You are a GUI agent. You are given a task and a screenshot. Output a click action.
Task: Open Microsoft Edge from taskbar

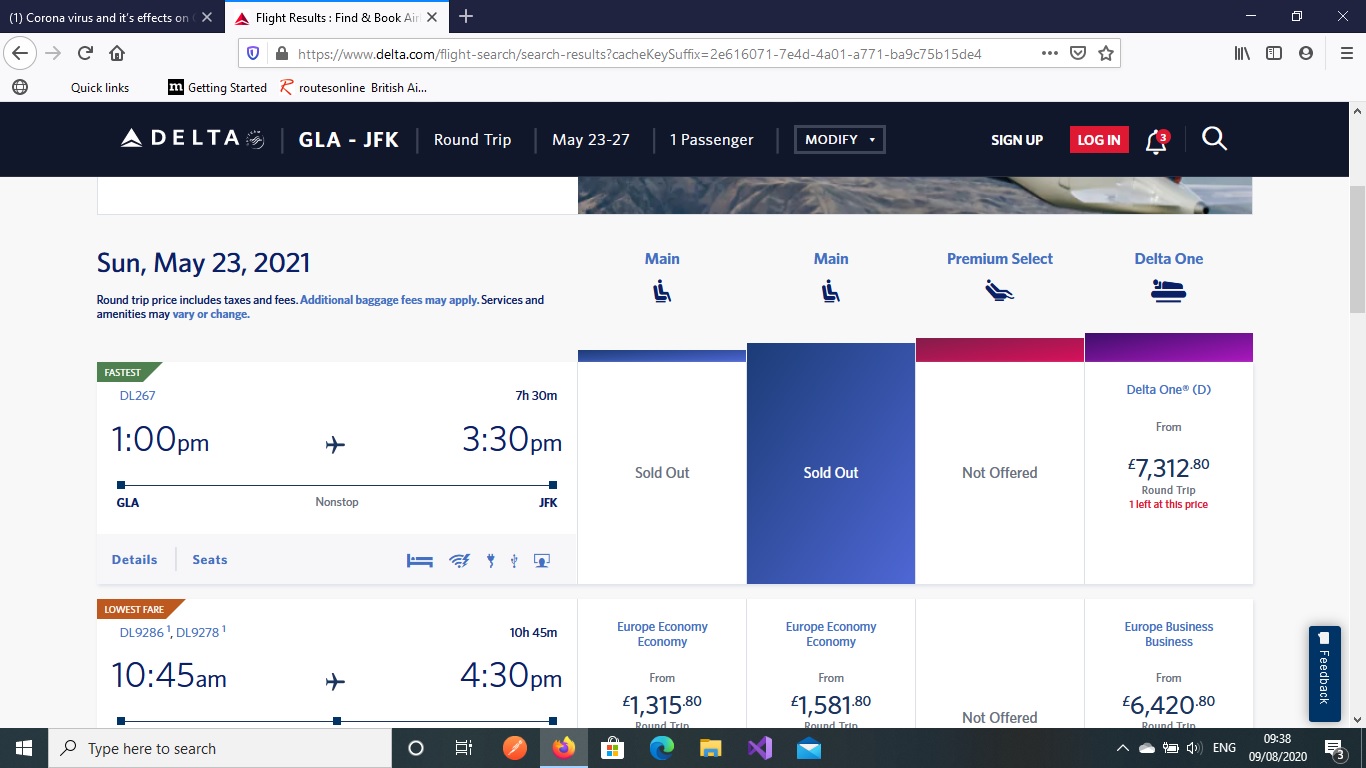point(662,748)
